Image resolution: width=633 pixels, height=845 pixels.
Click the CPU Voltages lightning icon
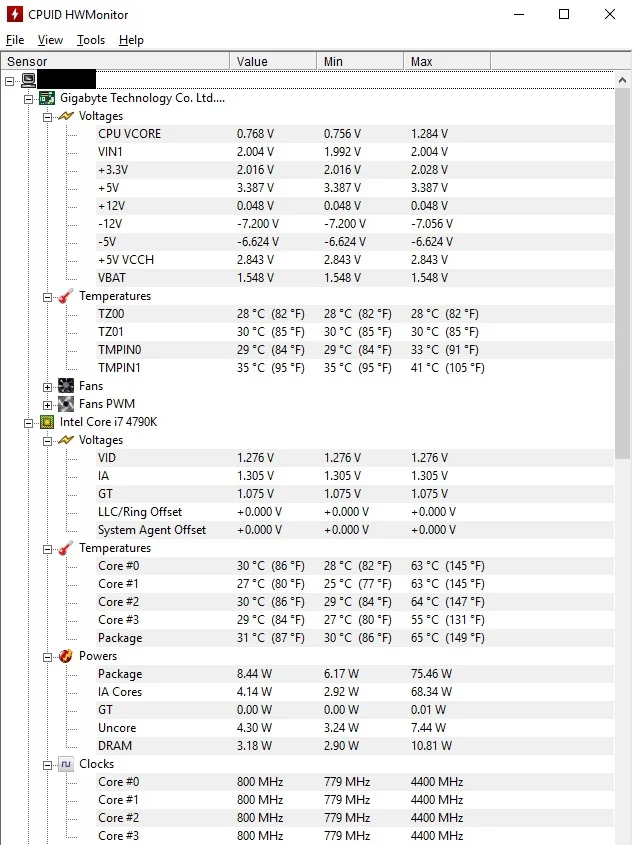click(x=66, y=440)
